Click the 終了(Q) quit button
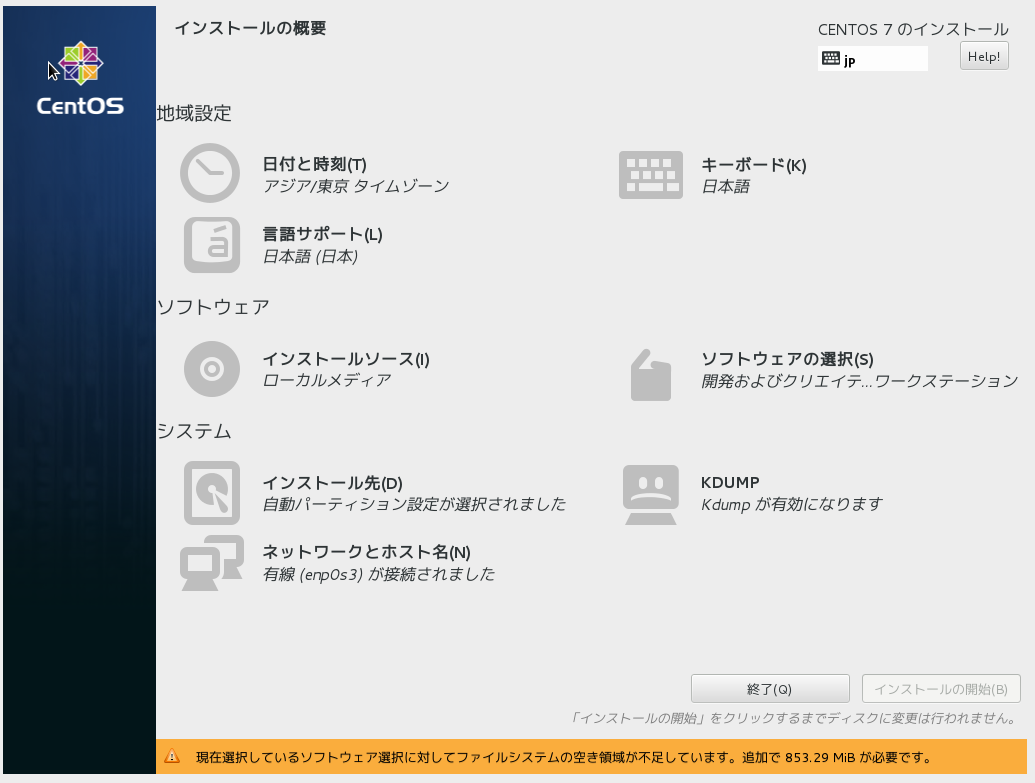The width and height of the screenshot is (1035, 783). [769, 688]
